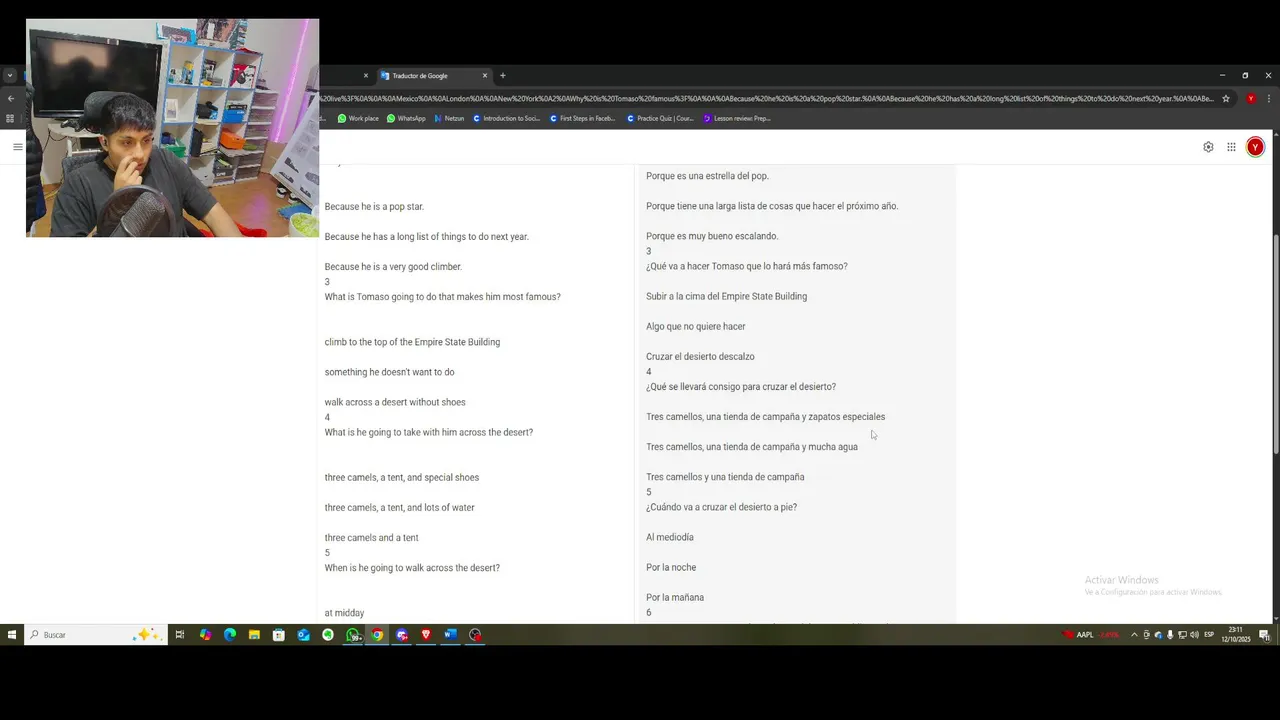Screen dimensions: 1280x720
Task: Close the tab left of Traductor de Google
Action: coord(365,76)
